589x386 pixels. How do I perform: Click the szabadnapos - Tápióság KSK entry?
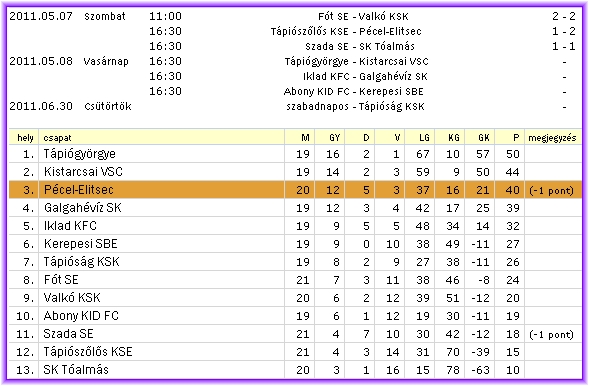(355, 107)
